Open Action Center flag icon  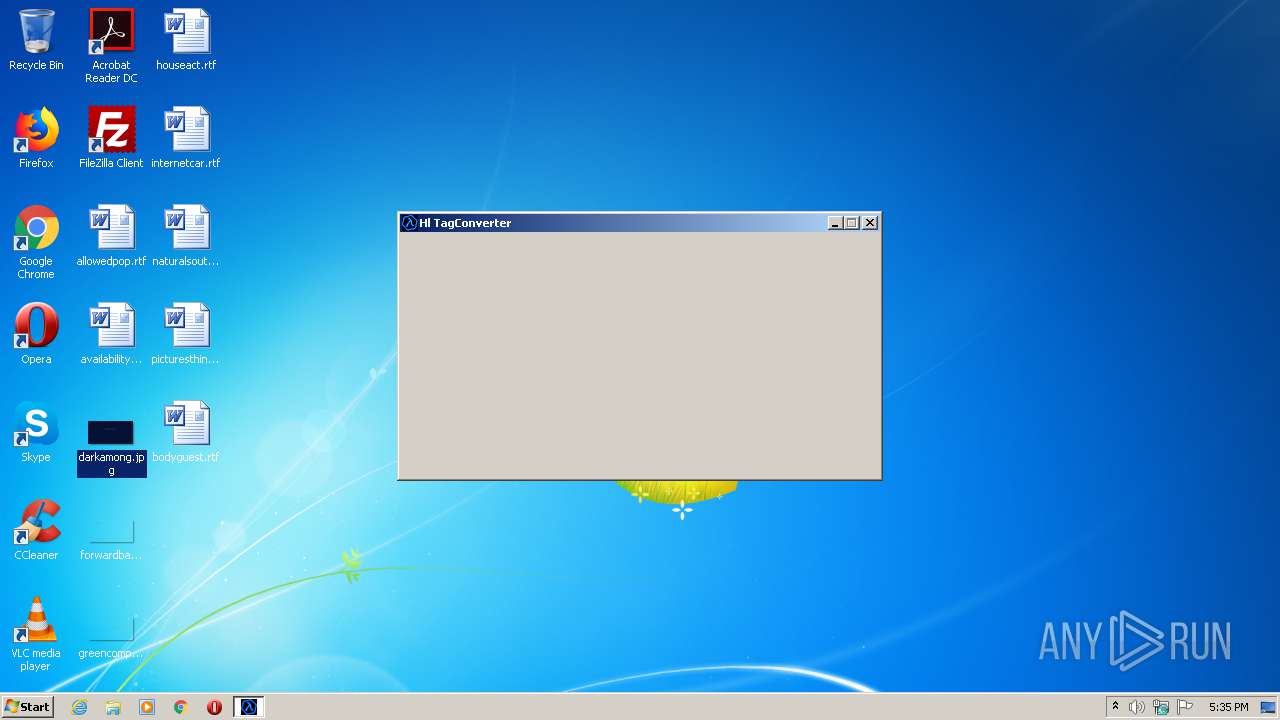tap(1185, 707)
